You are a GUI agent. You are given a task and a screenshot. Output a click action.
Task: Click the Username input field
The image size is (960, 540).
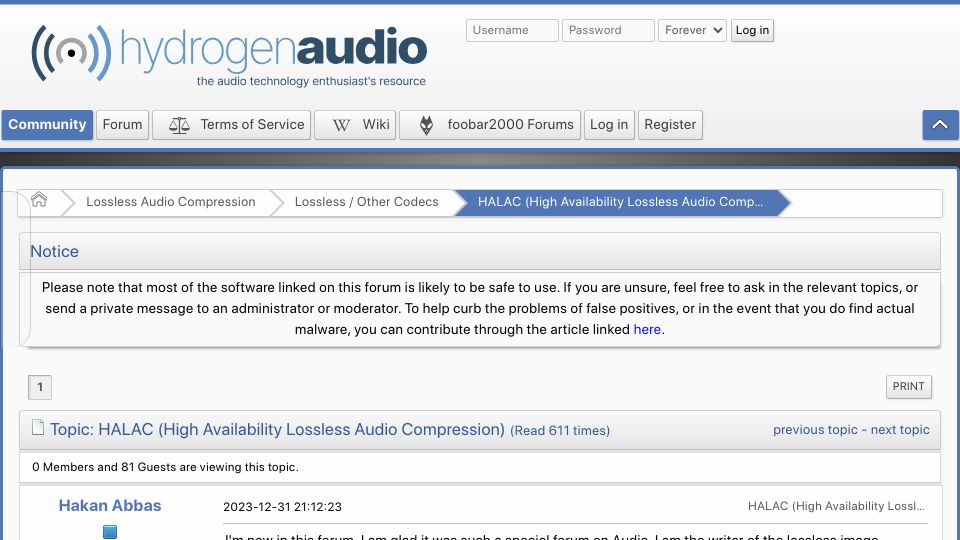point(512,30)
